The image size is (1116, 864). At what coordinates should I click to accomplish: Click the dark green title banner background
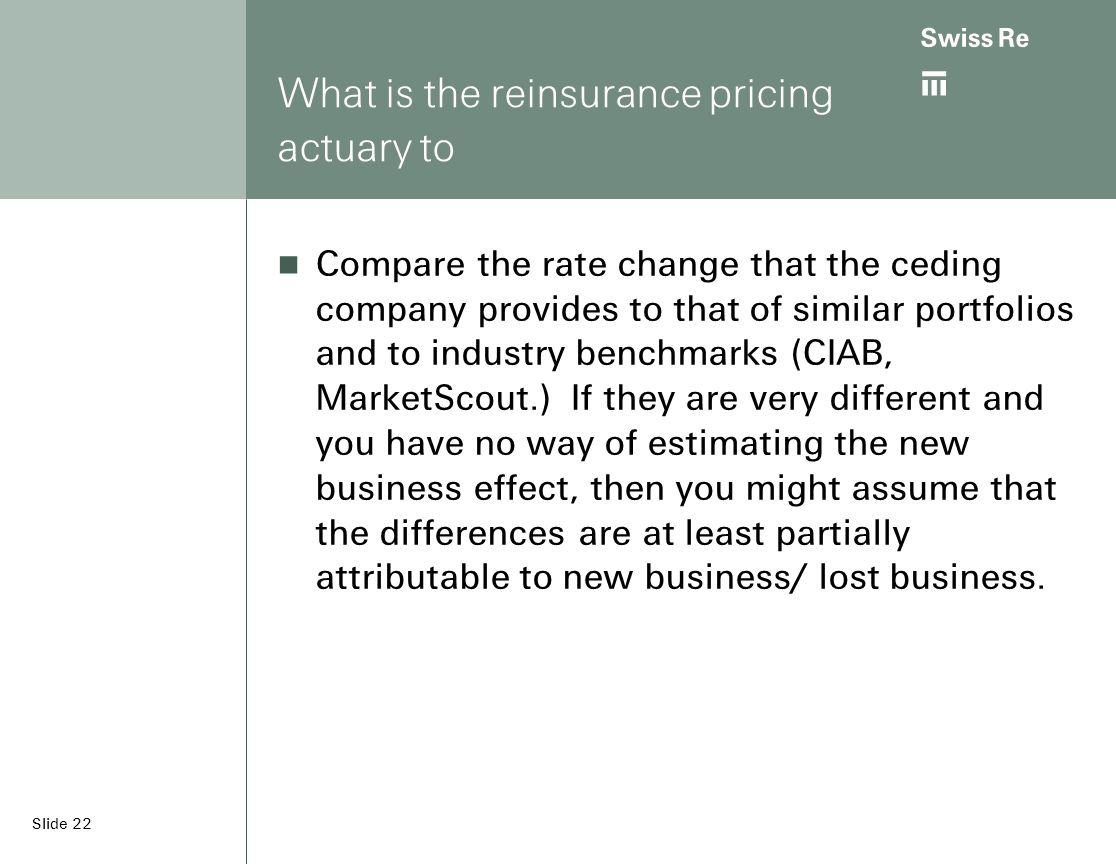point(680,99)
